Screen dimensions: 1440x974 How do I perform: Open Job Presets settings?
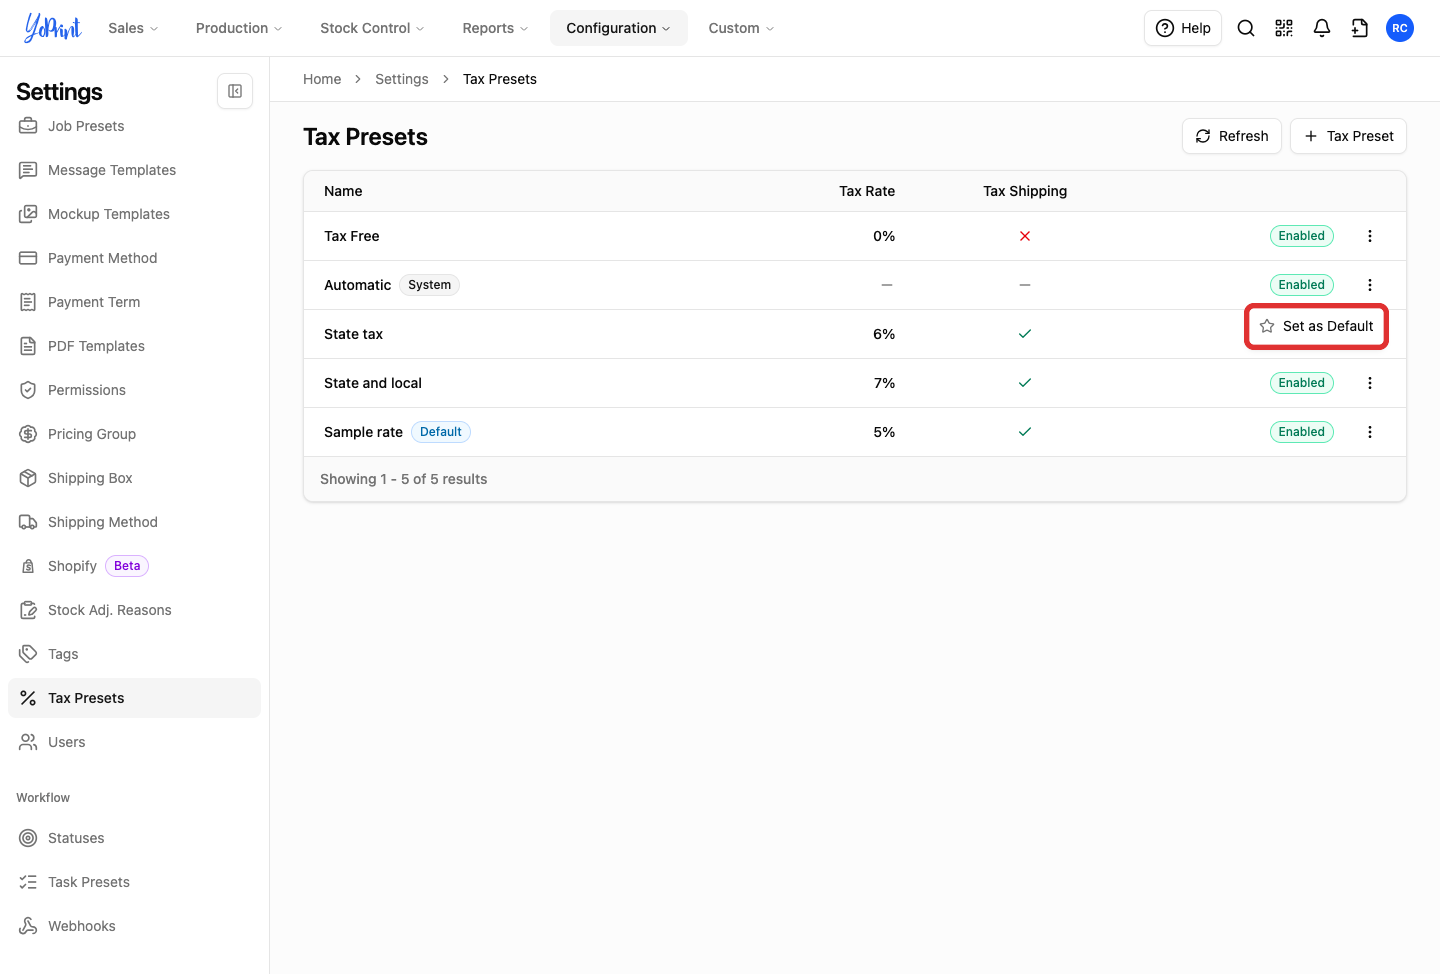(x=134, y=126)
